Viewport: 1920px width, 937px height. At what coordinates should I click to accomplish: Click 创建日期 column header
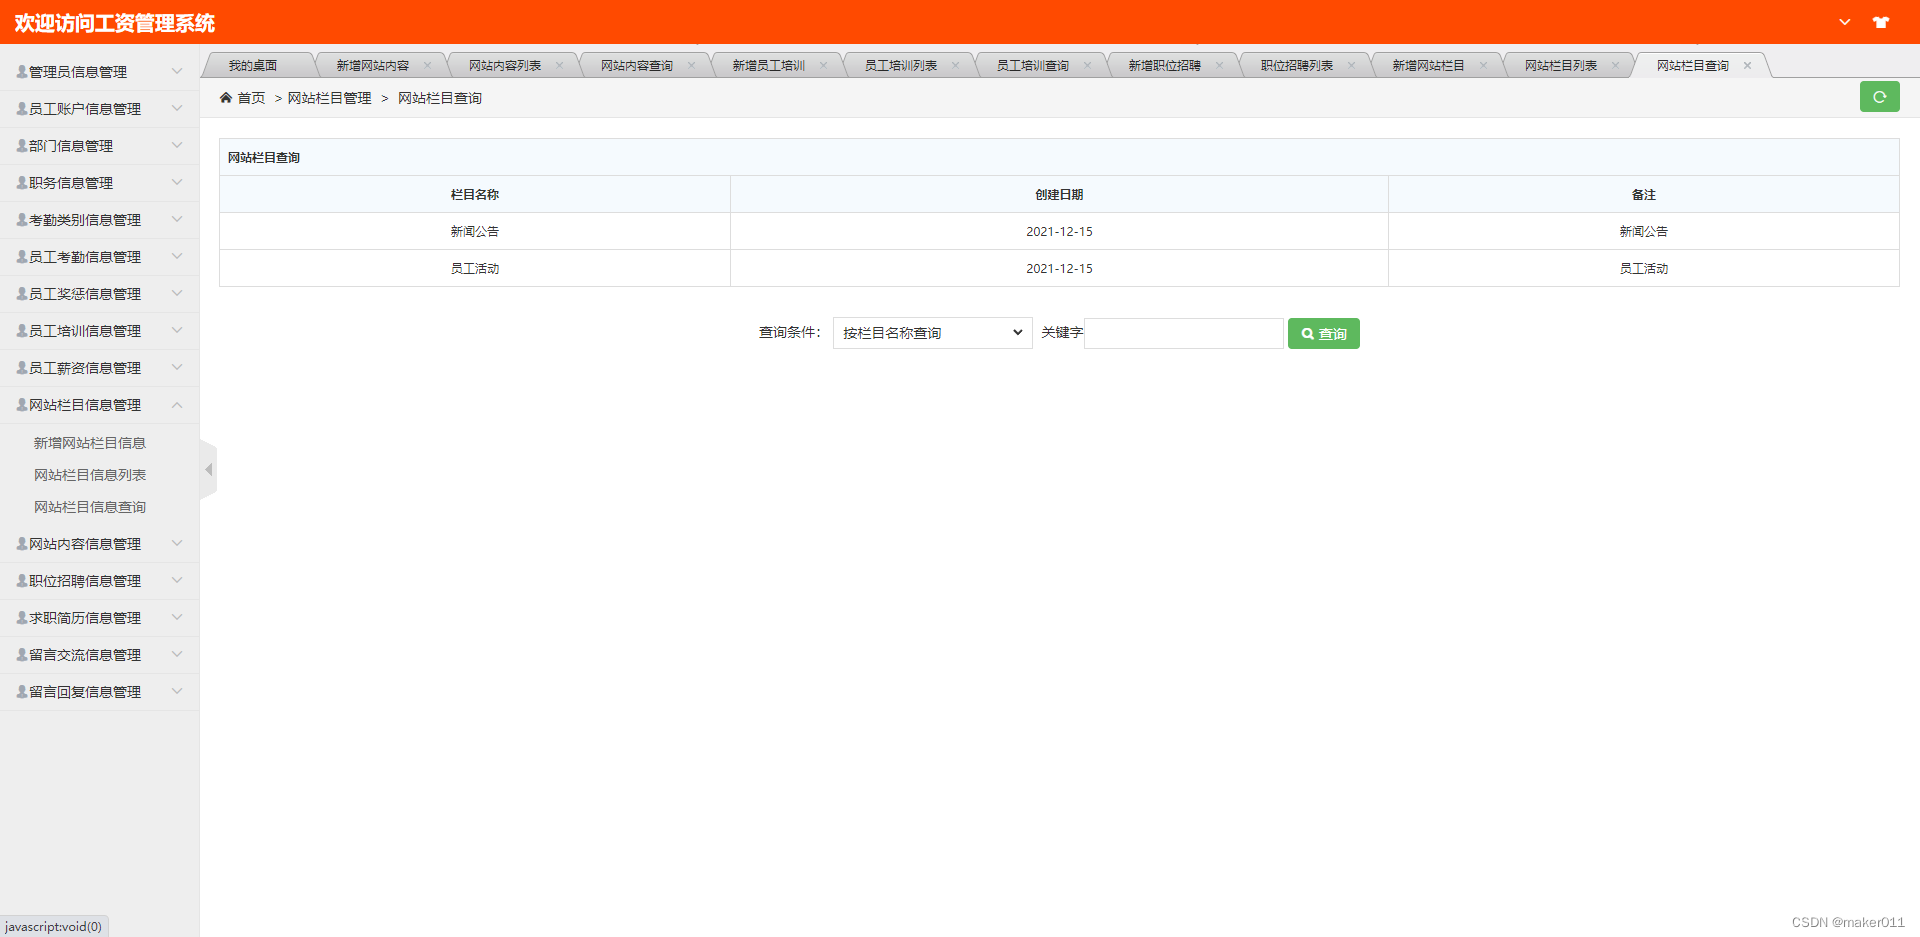(1059, 195)
